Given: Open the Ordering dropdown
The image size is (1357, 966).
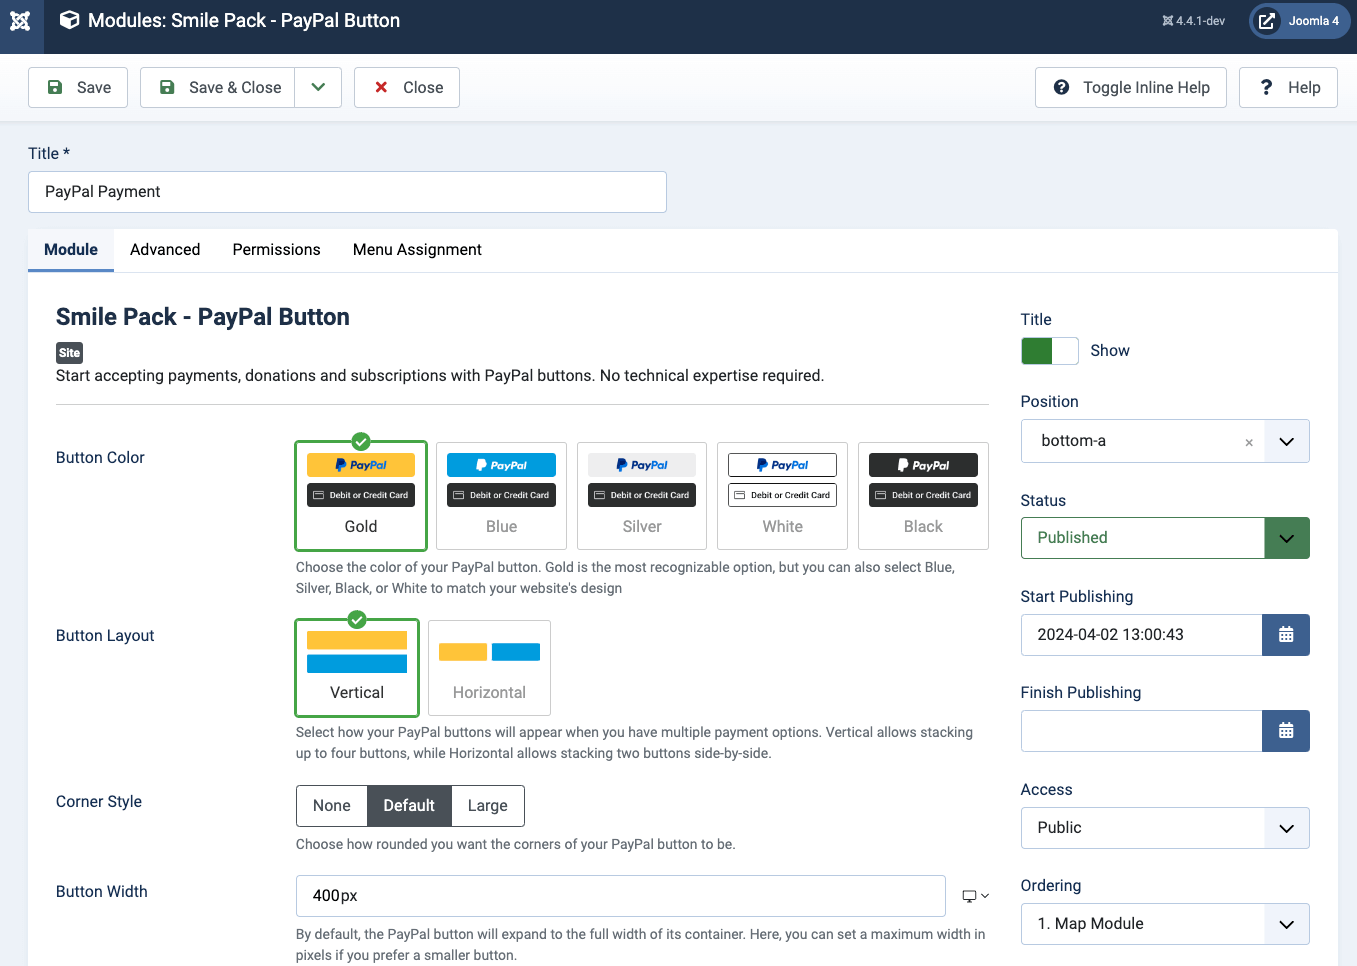Looking at the screenshot, I should (1165, 924).
